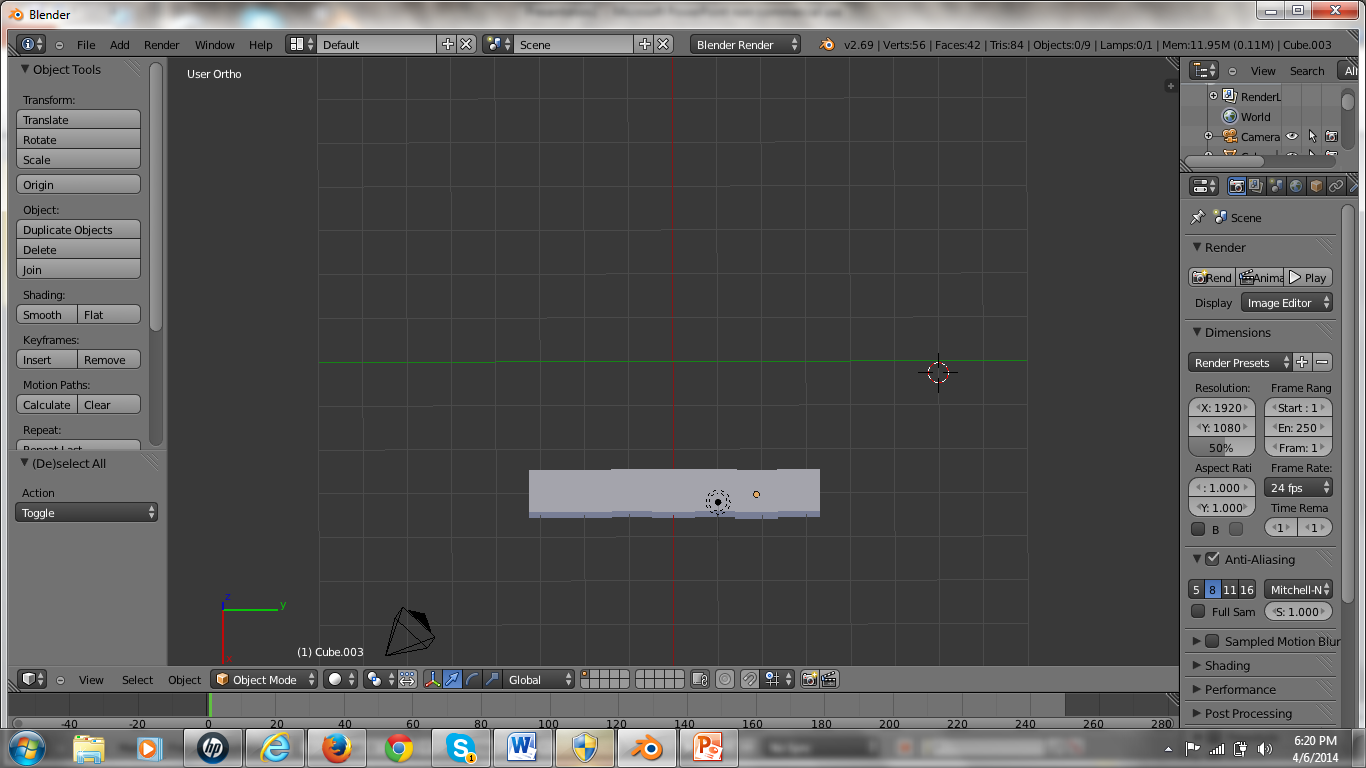This screenshot has width=1366, height=768.
Task: Open the Object Mode dropdown
Action: (264, 679)
